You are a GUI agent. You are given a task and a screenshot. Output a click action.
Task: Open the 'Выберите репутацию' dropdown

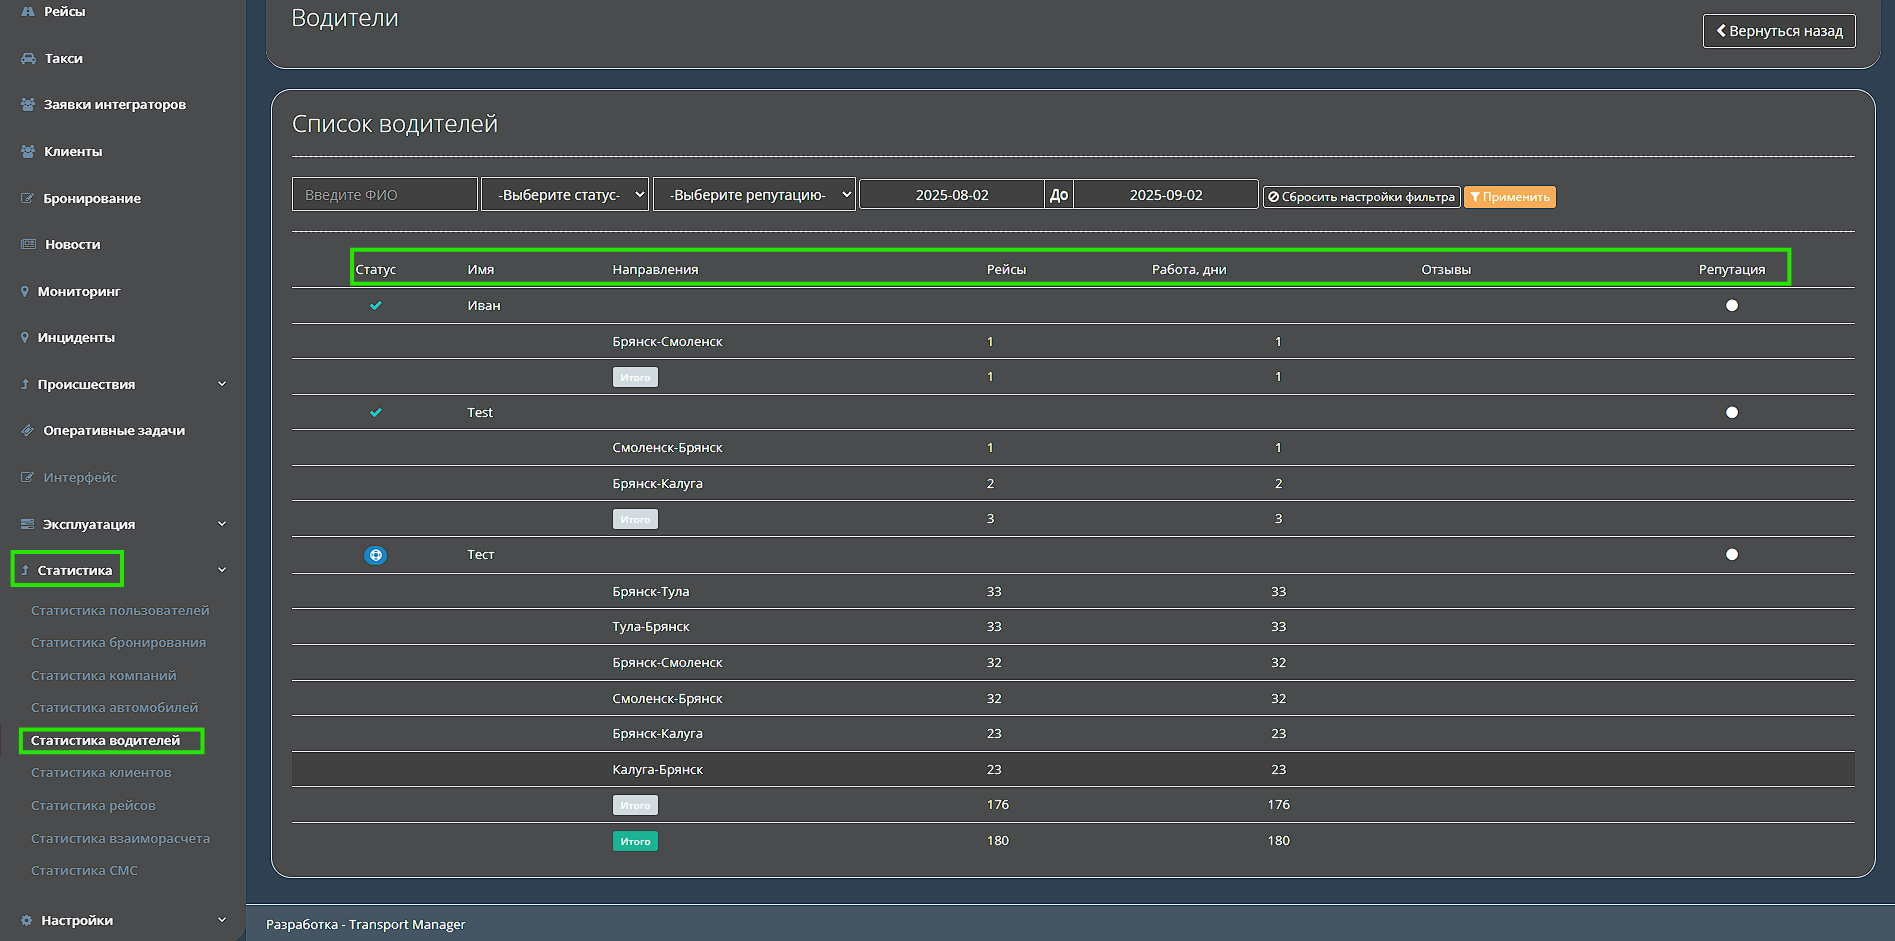754,195
